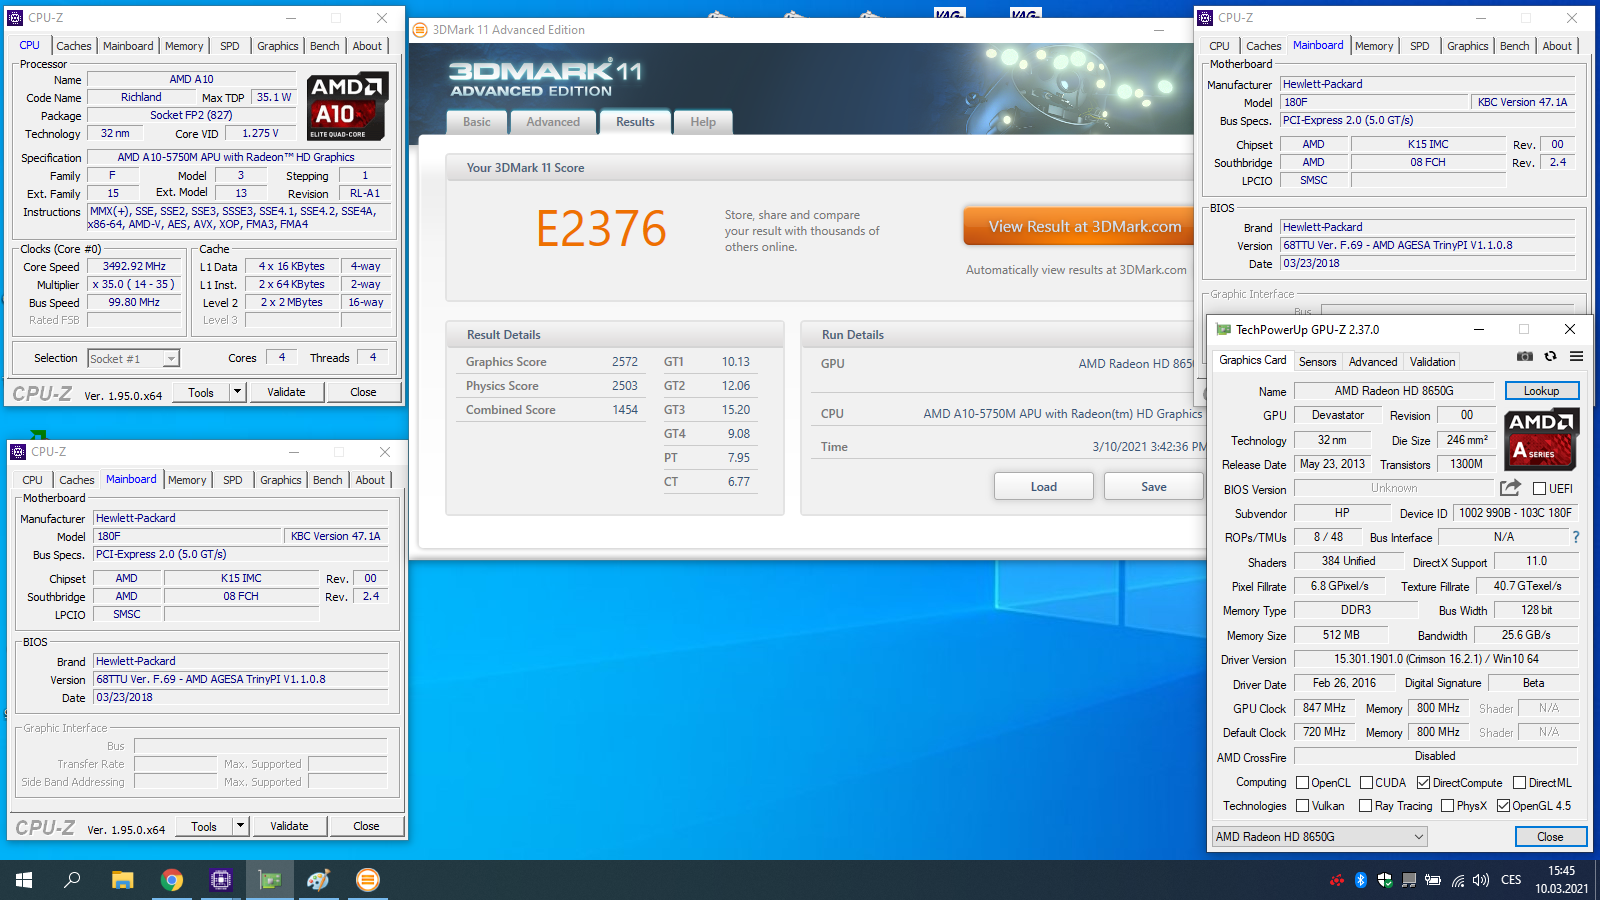Click the CES language indicator
Image resolution: width=1600 pixels, height=900 pixels.
1511,880
